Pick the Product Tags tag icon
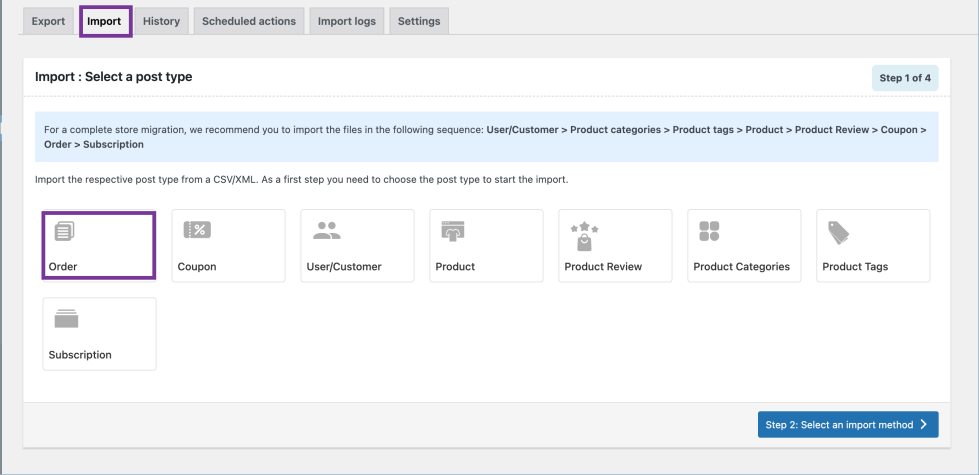Viewport: 979px width, 475px height. 838,232
